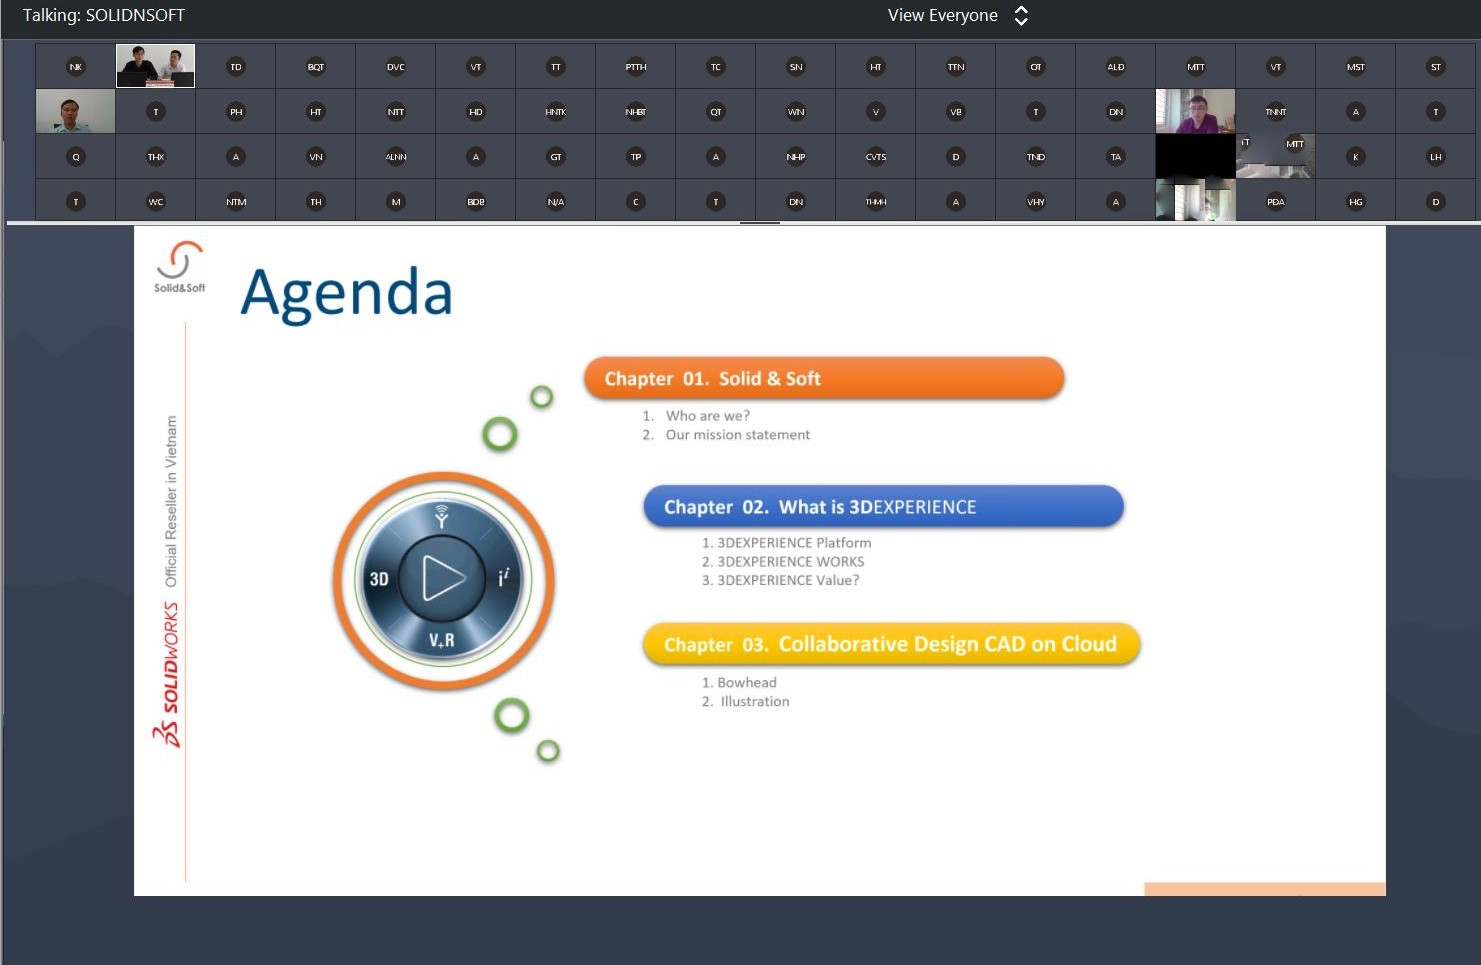Click the Chapter 02. What is 3DEXPERIENCE banner
This screenshot has width=1481, height=965.
tap(884, 507)
